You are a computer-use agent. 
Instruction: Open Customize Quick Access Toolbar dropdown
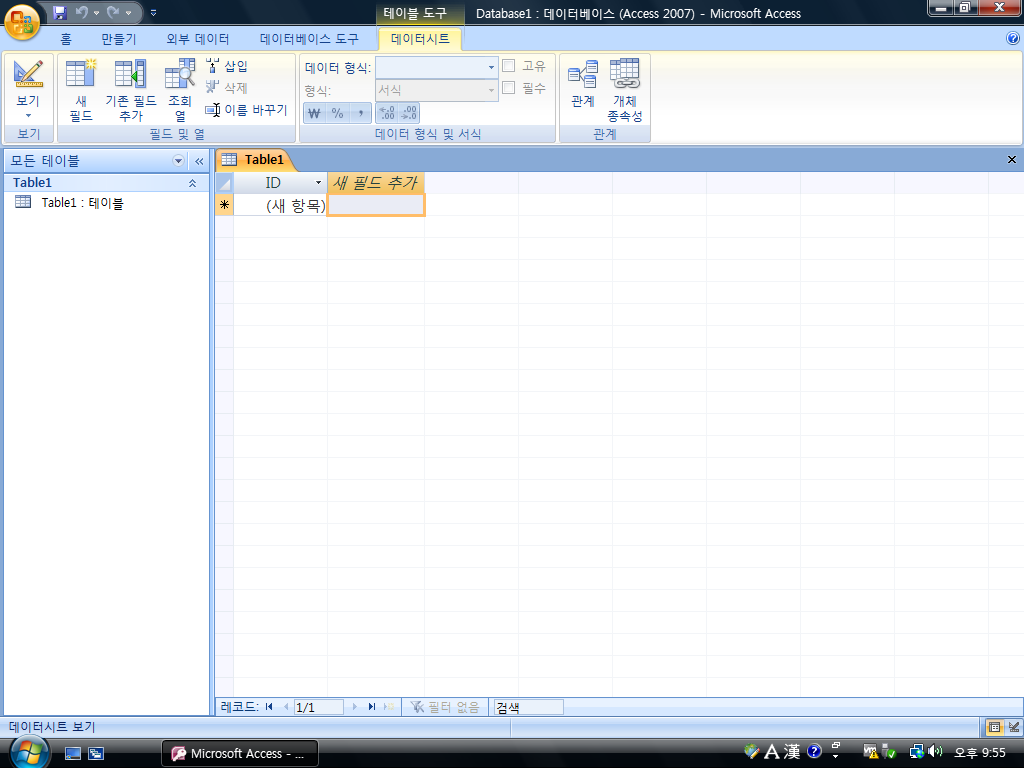coord(153,12)
